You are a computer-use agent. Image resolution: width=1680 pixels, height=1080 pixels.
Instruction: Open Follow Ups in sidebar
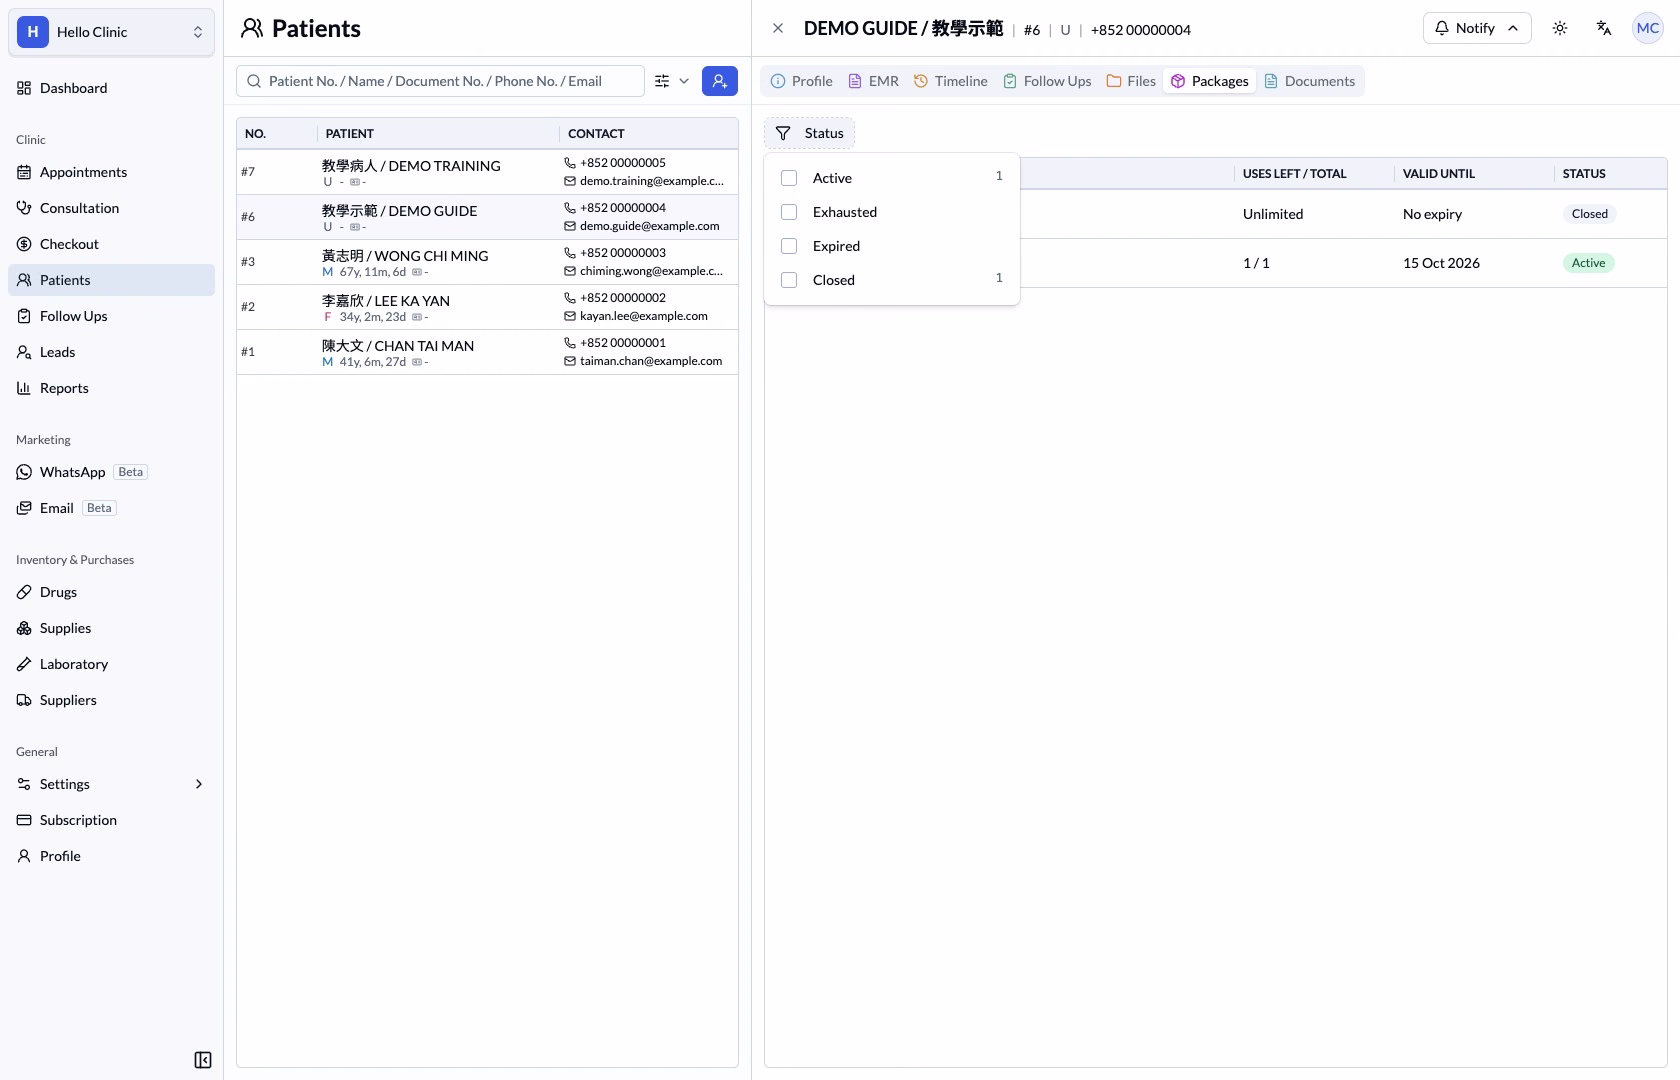click(x=111, y=316)
